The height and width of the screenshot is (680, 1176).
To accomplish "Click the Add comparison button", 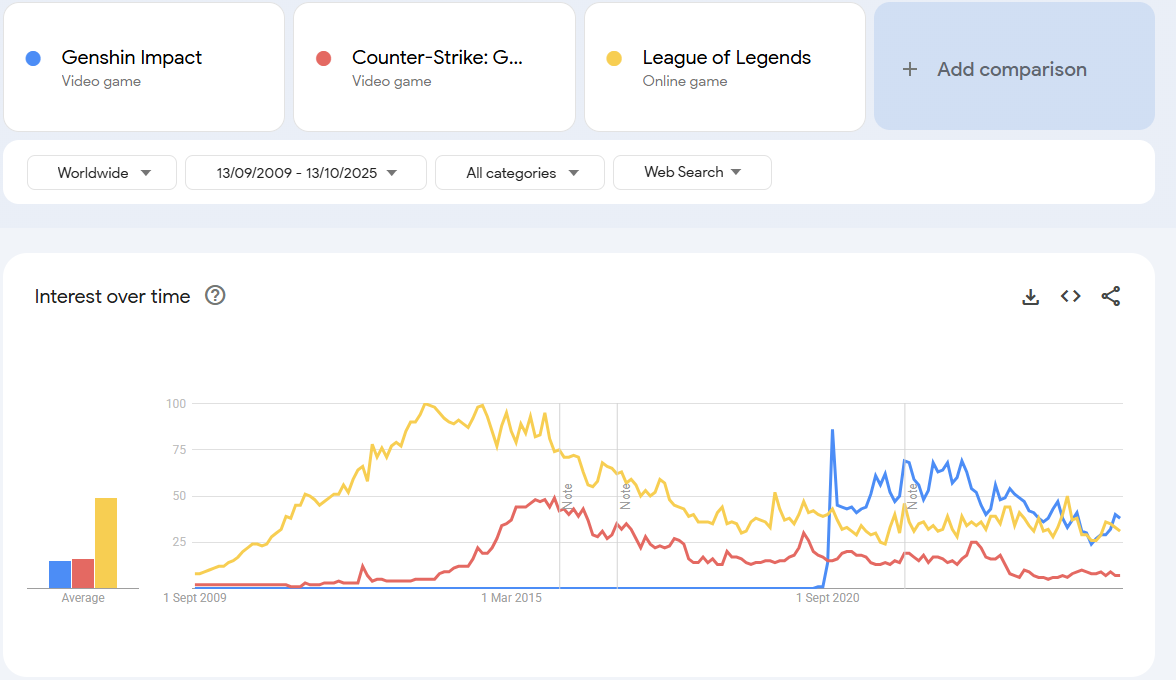I will pyautogui.click(x=1010, y=67).
